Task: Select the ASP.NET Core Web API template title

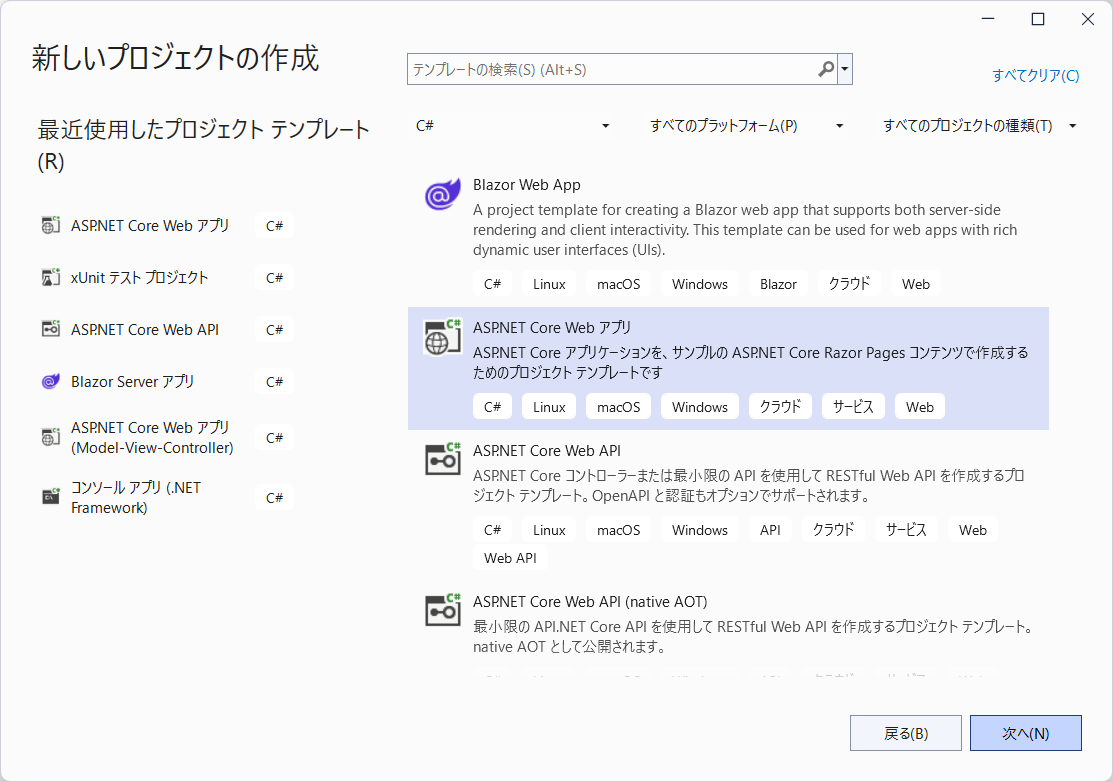Action: point(547,451)
